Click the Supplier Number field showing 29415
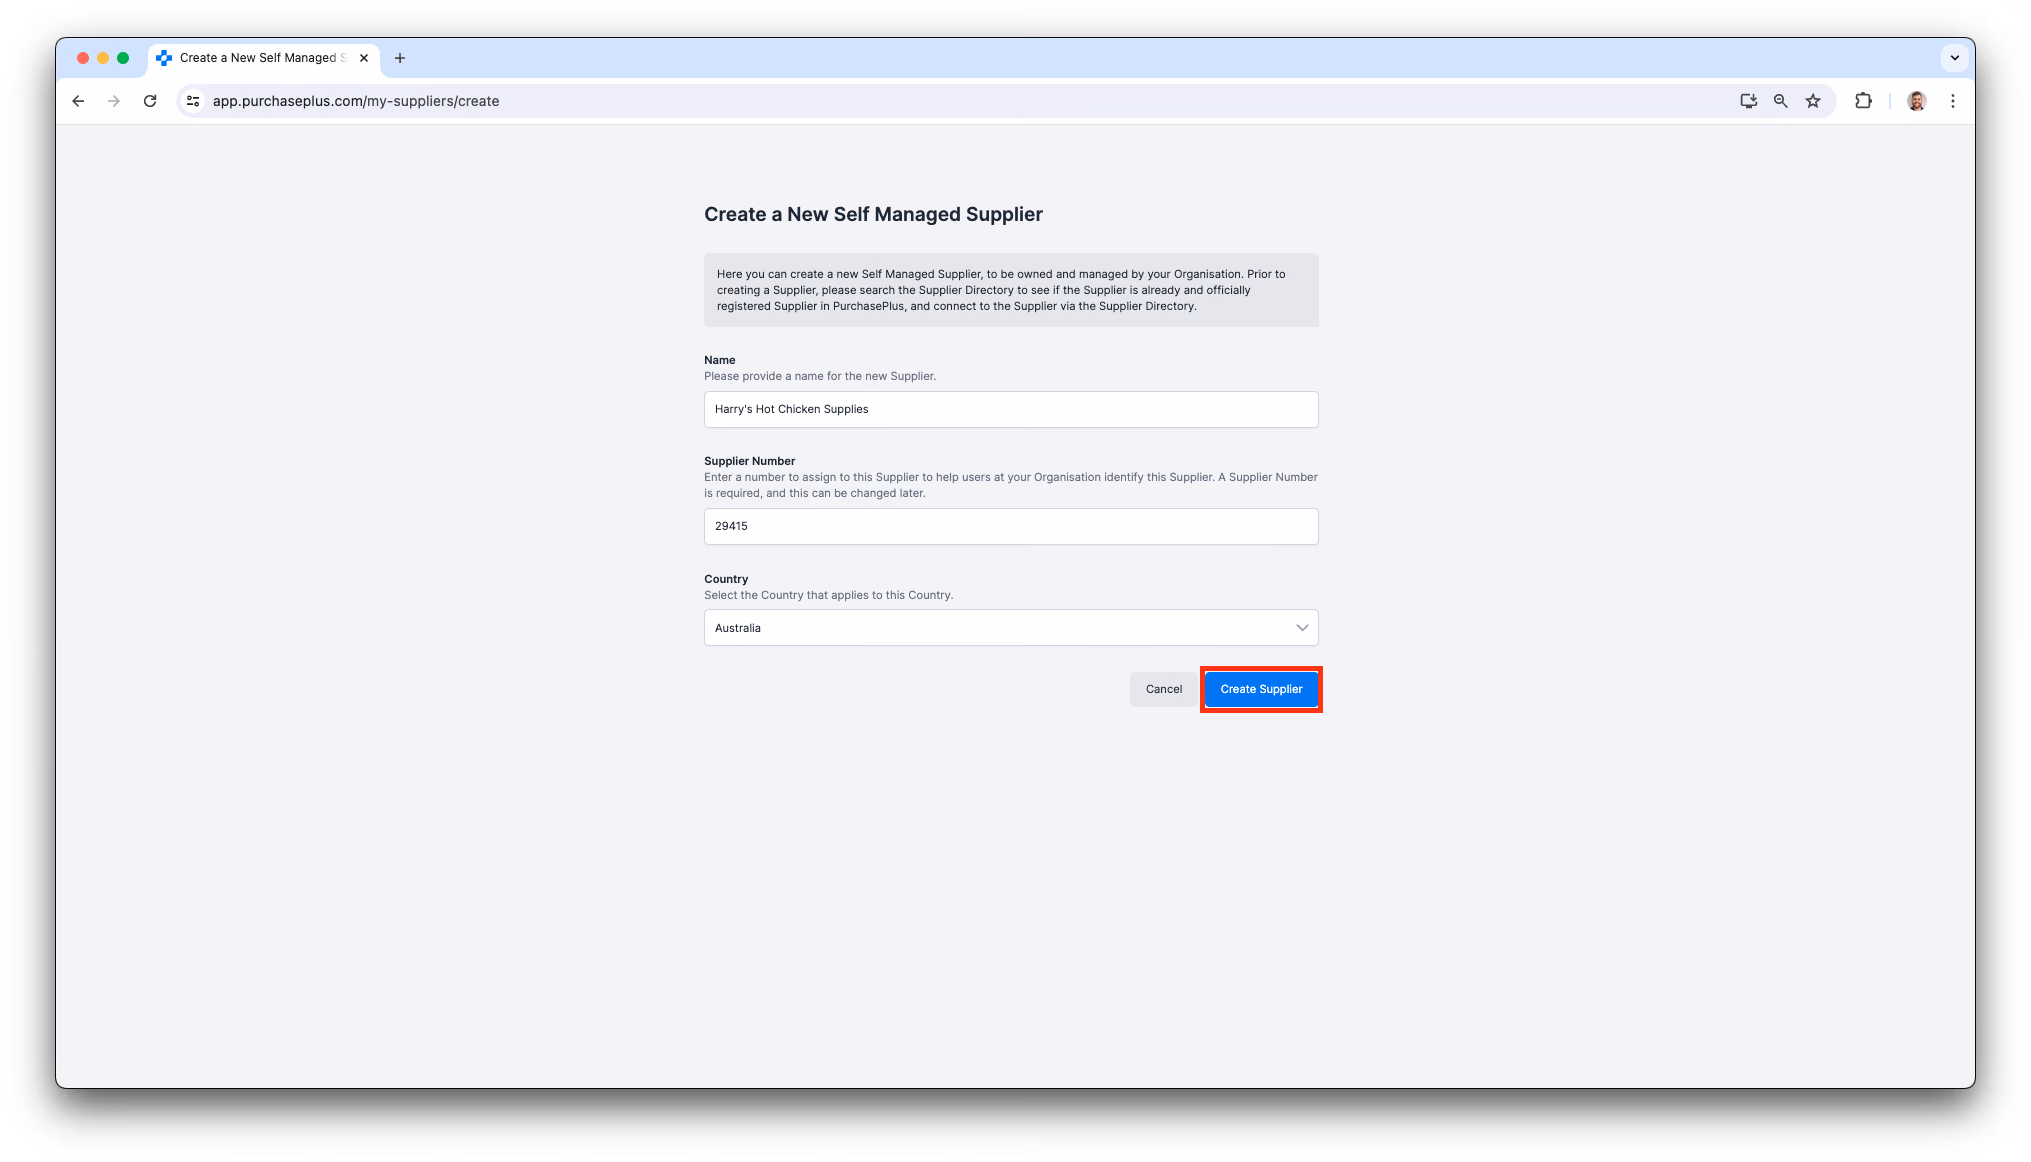This screenshot has width=2031, height=1162. pyautogui.click(x=1011, y=526)
